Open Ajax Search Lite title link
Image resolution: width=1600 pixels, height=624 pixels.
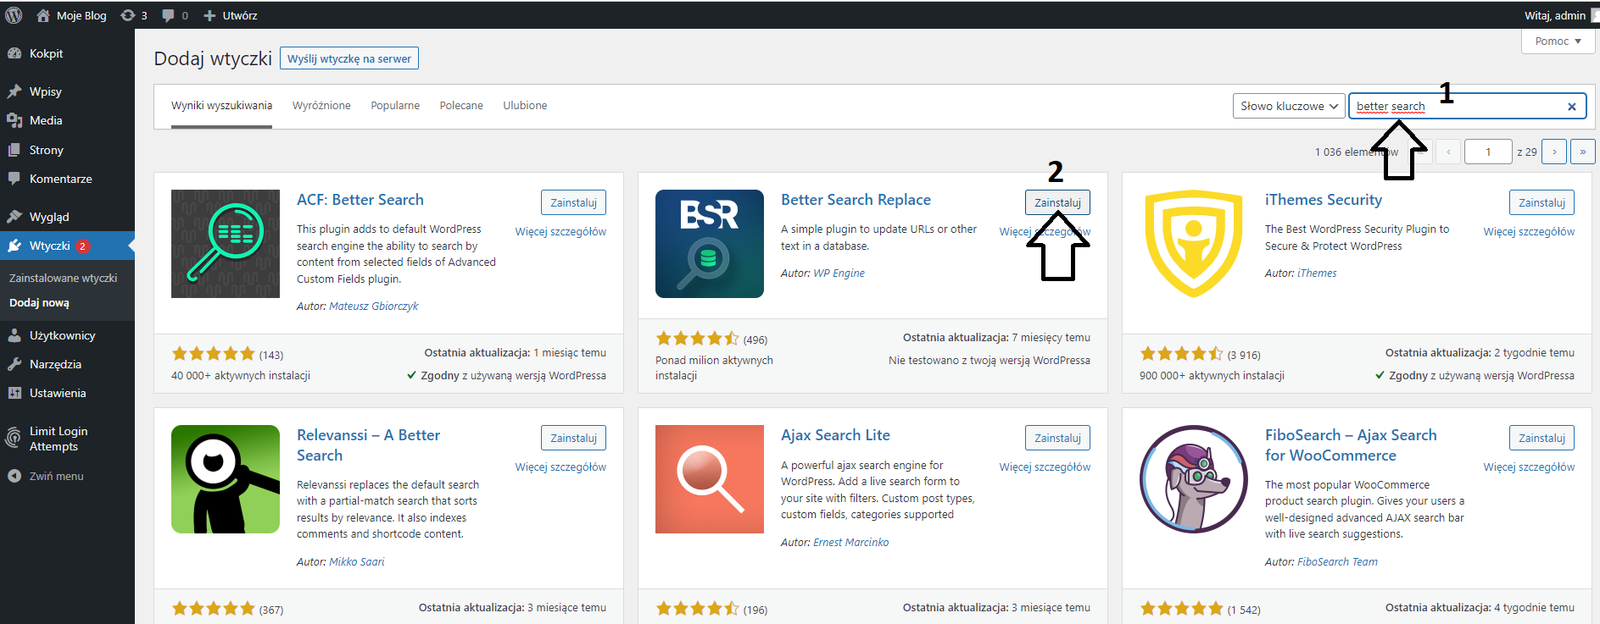click(x=835, y=435)
